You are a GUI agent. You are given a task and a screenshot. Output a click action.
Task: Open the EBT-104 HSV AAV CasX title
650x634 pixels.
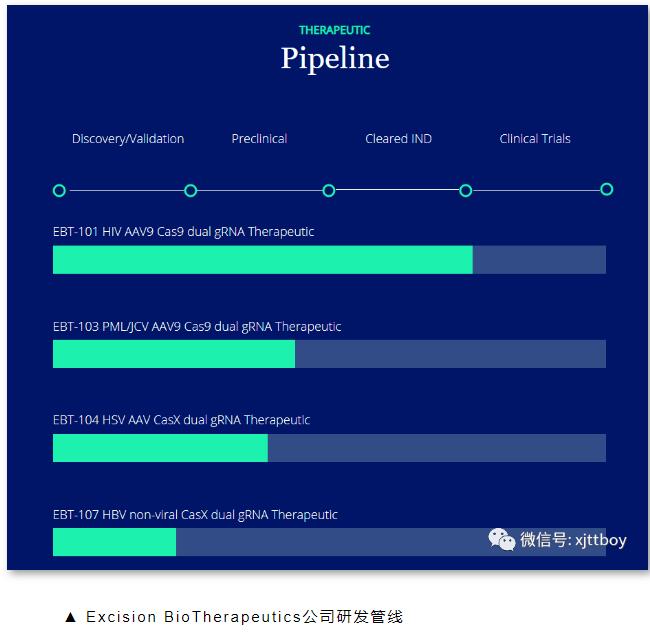pyautogui.click(x=182, y=420)
